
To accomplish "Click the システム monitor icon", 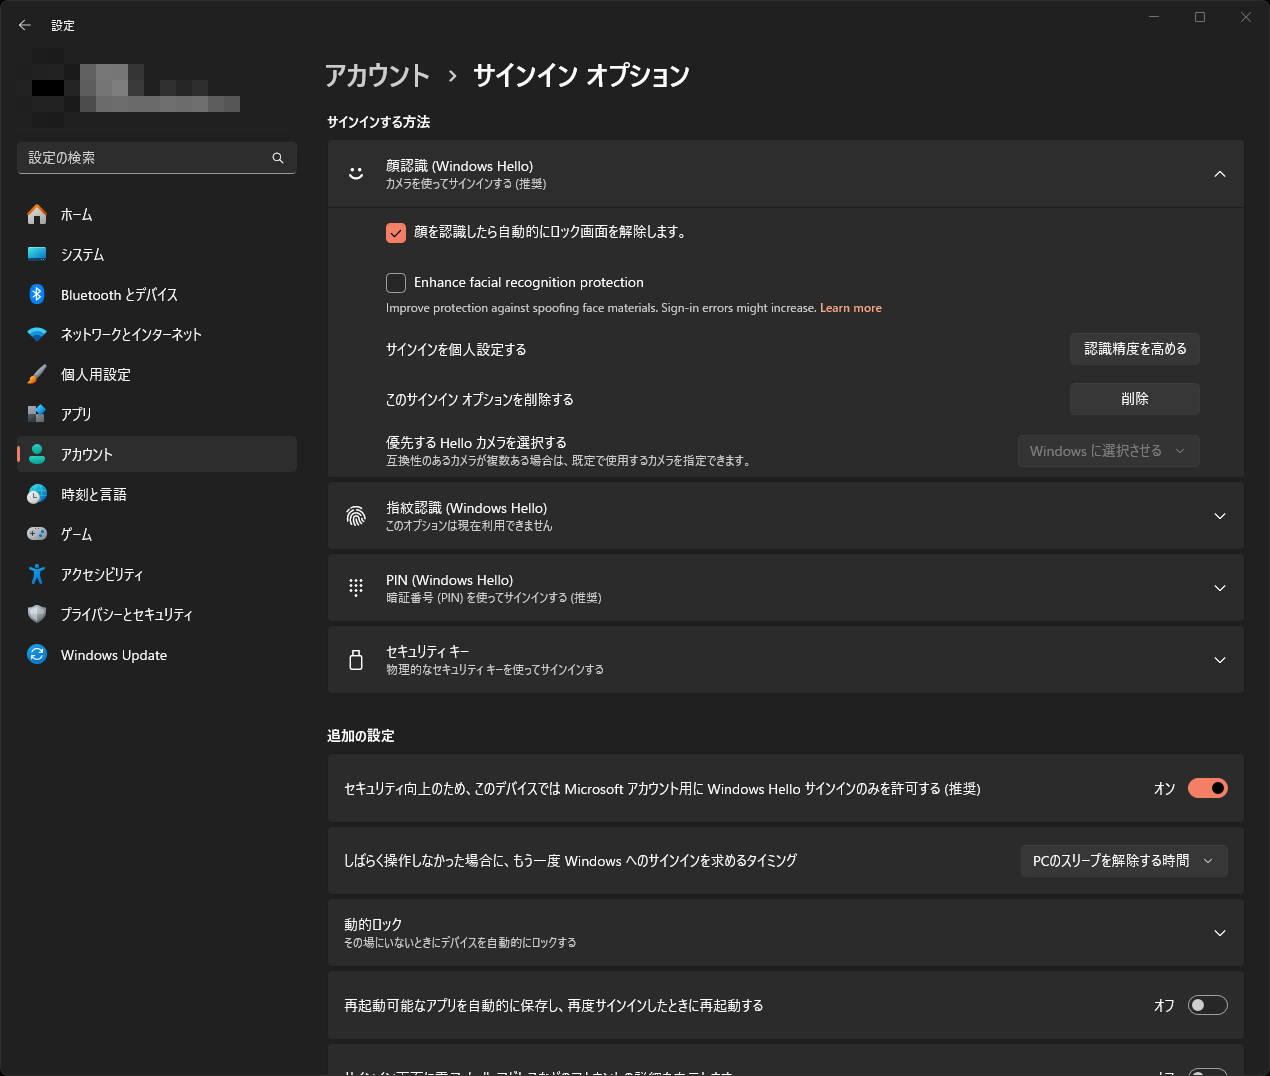I will point(37,254).
